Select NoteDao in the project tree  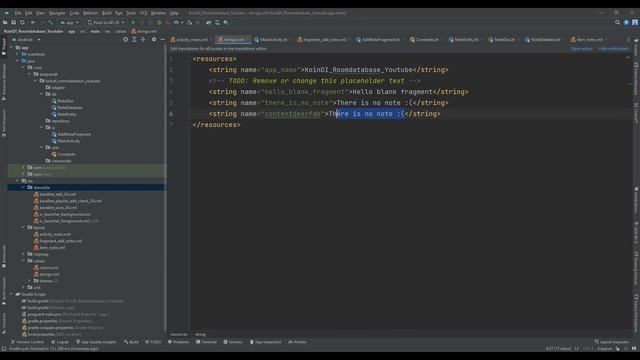(65, 101)
